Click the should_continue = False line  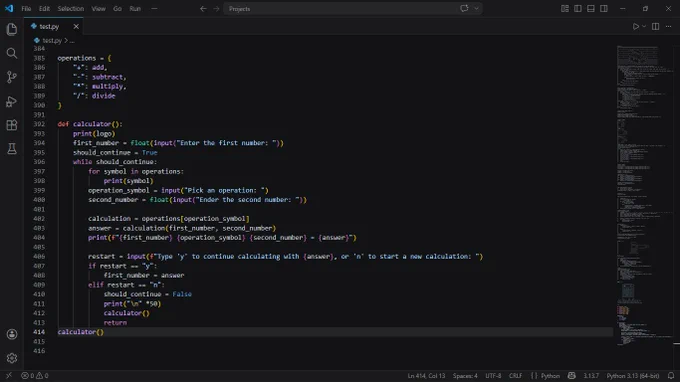(x=147, y=294)
